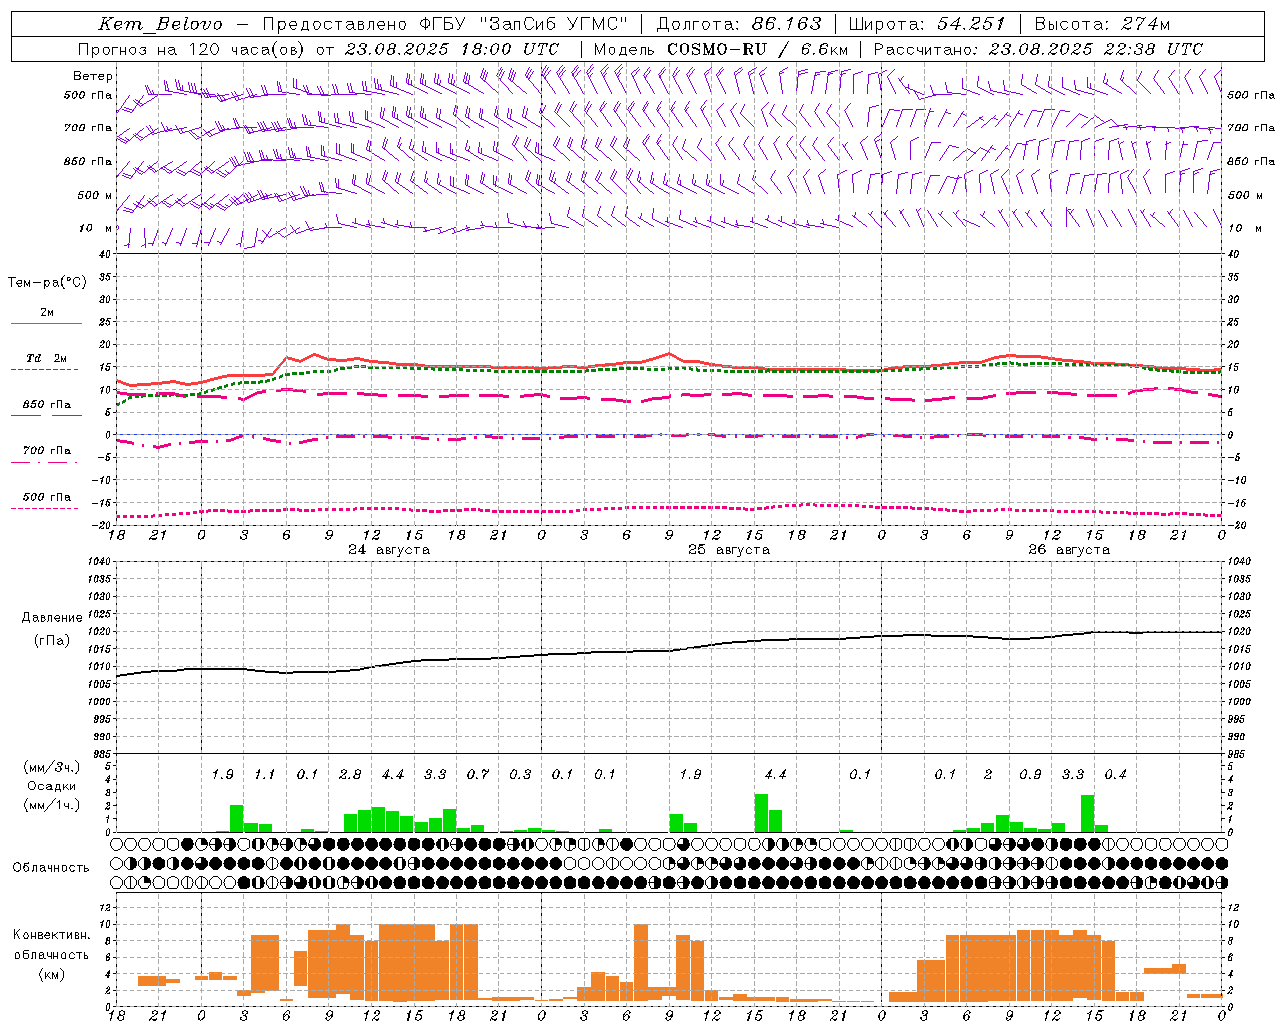Viewport: 1280px width, 1024px height.
Task: Click the 0.3 precipitation value
Action: (520, 775)
